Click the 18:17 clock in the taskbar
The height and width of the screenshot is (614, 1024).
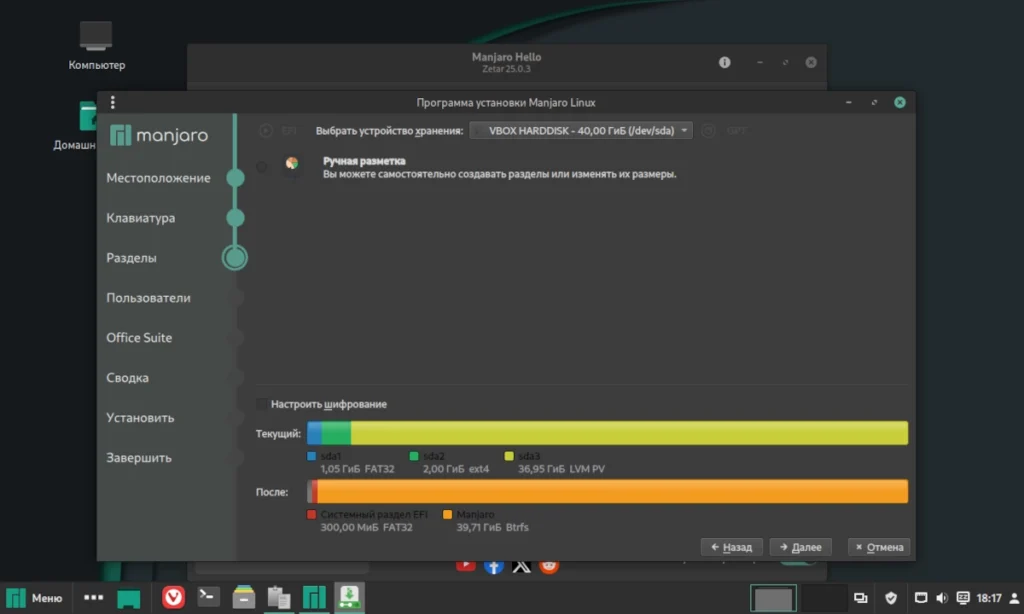(x=989, y=598)
